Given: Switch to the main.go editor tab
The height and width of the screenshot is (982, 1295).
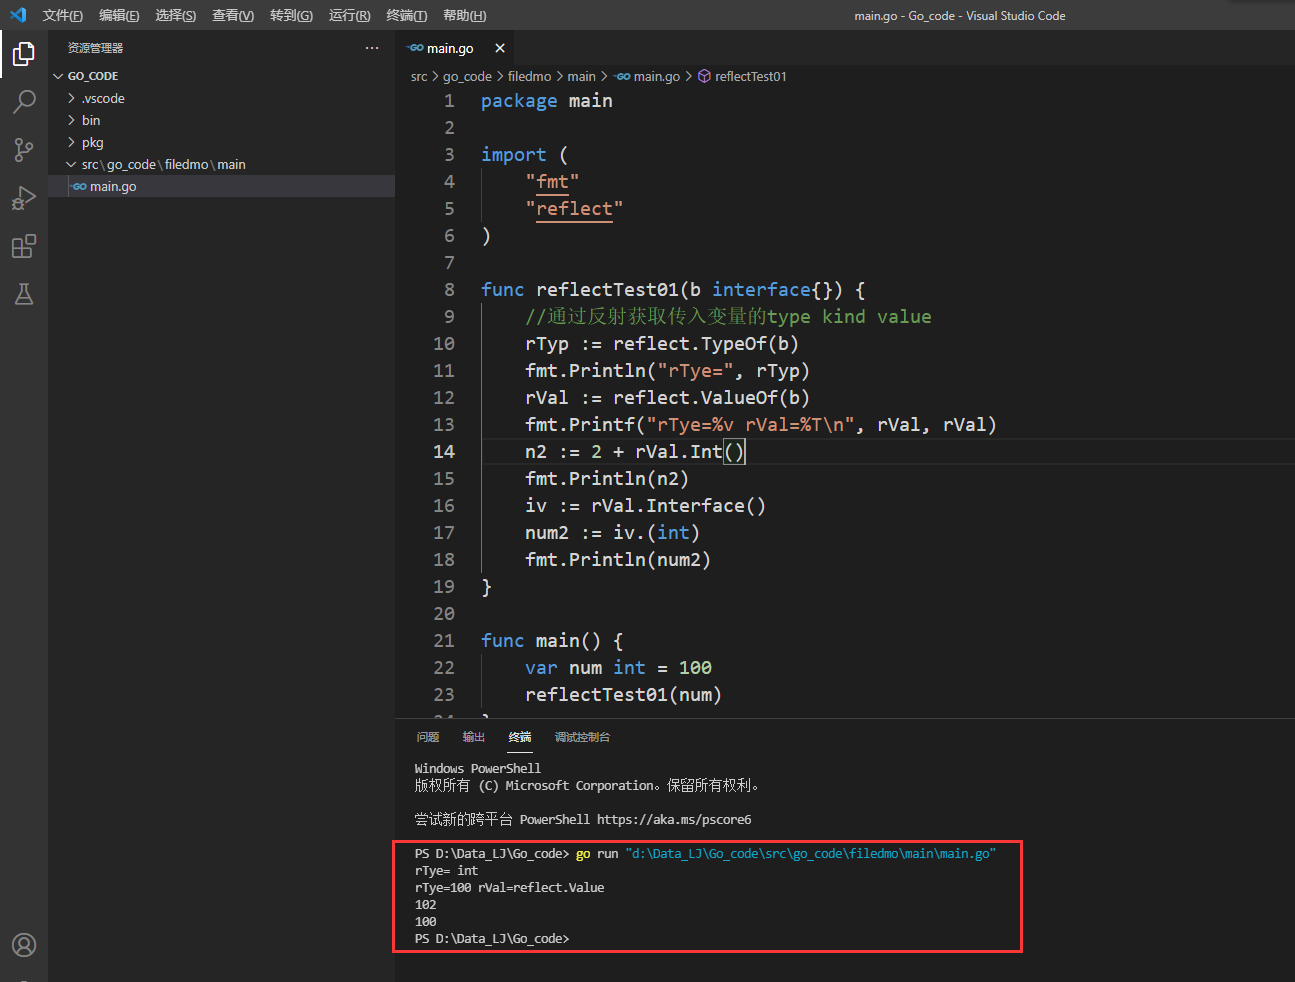Looking at the screenshot, I should click(x=456, y=48).
